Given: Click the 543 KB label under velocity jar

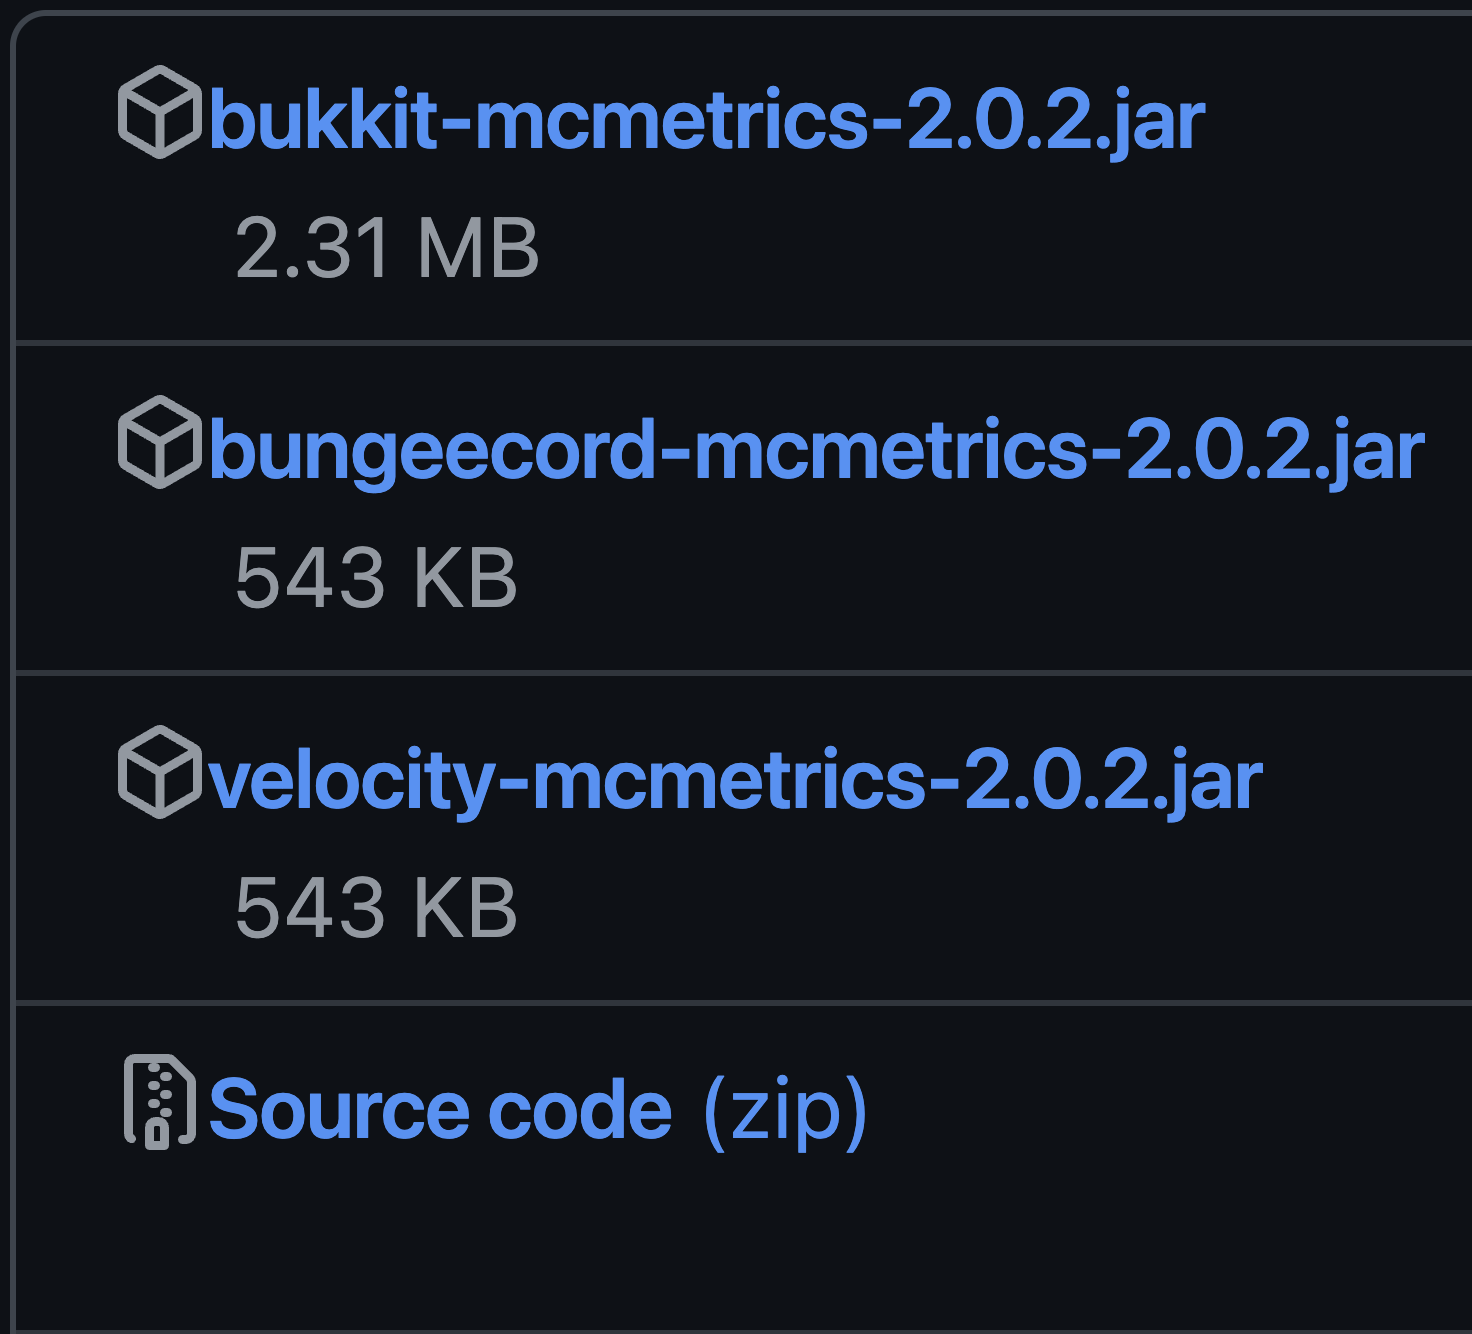Looking at the screenshot, I should pos(375,905).
